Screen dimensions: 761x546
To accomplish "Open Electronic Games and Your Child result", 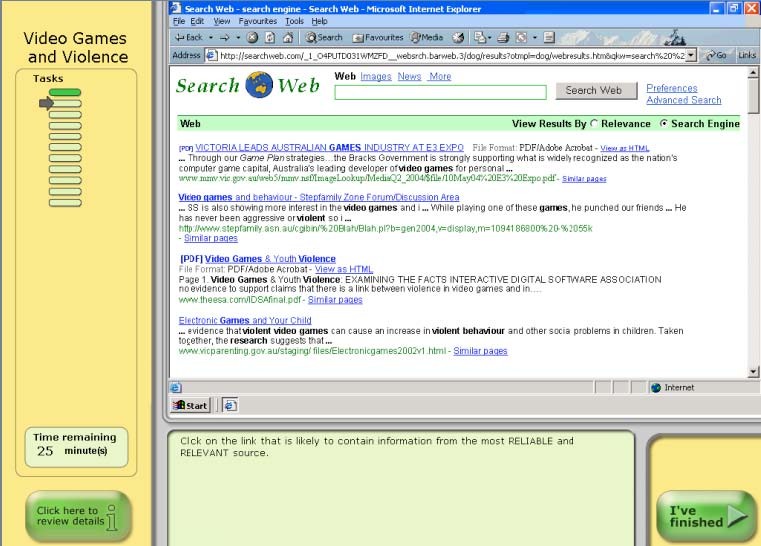I will point(245,320).
